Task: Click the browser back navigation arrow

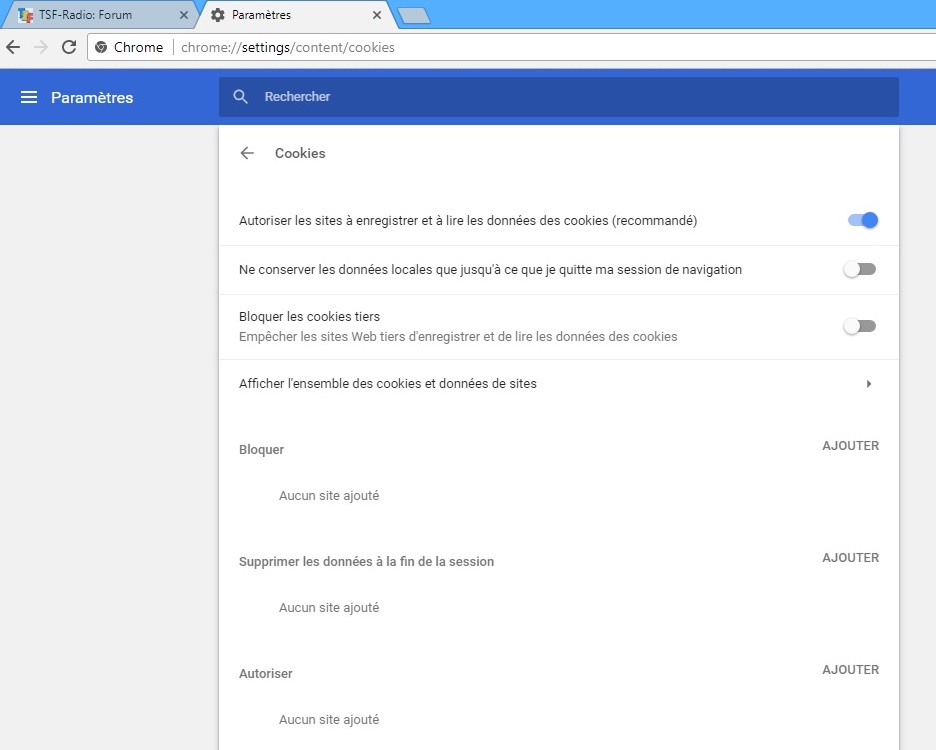Action: tap(14, 47)
